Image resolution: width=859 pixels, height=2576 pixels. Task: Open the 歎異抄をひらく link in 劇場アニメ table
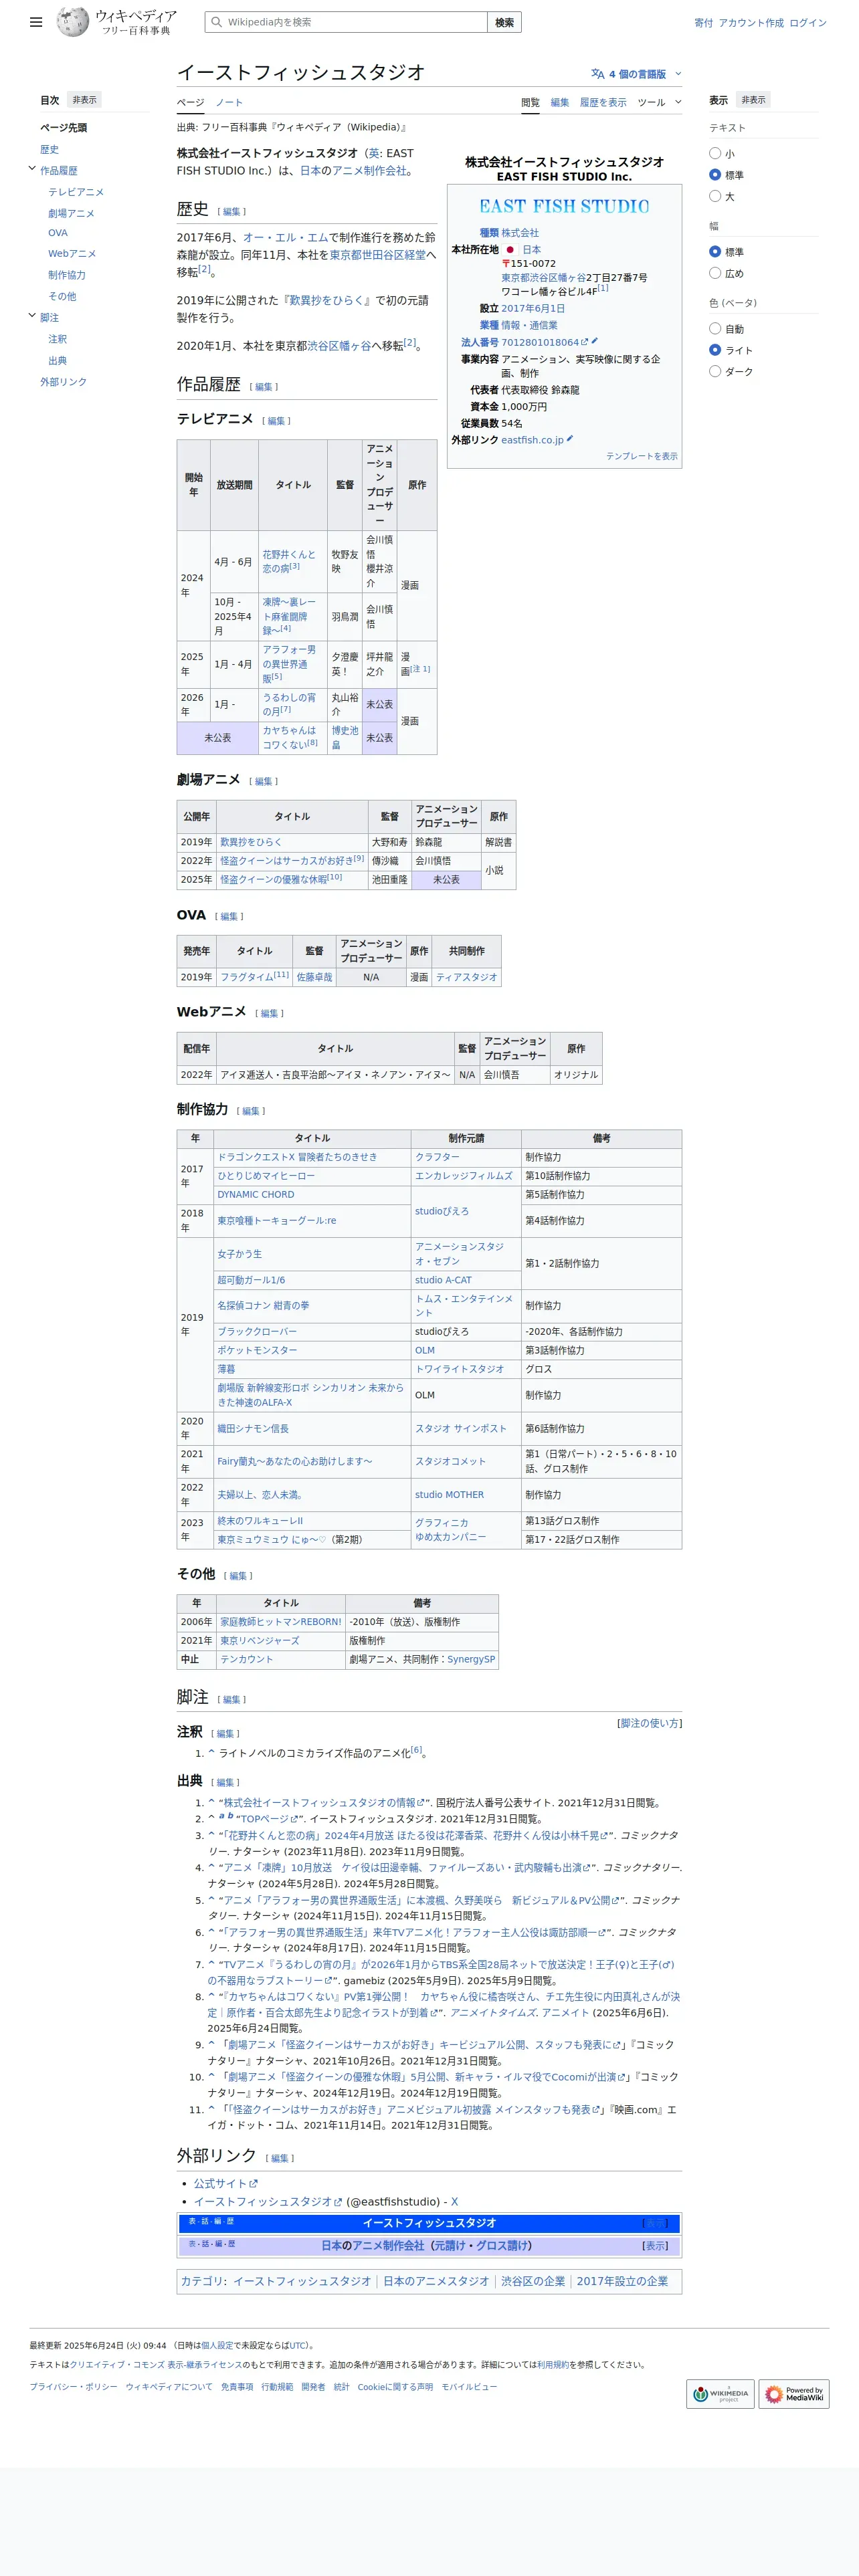[251, 842]
